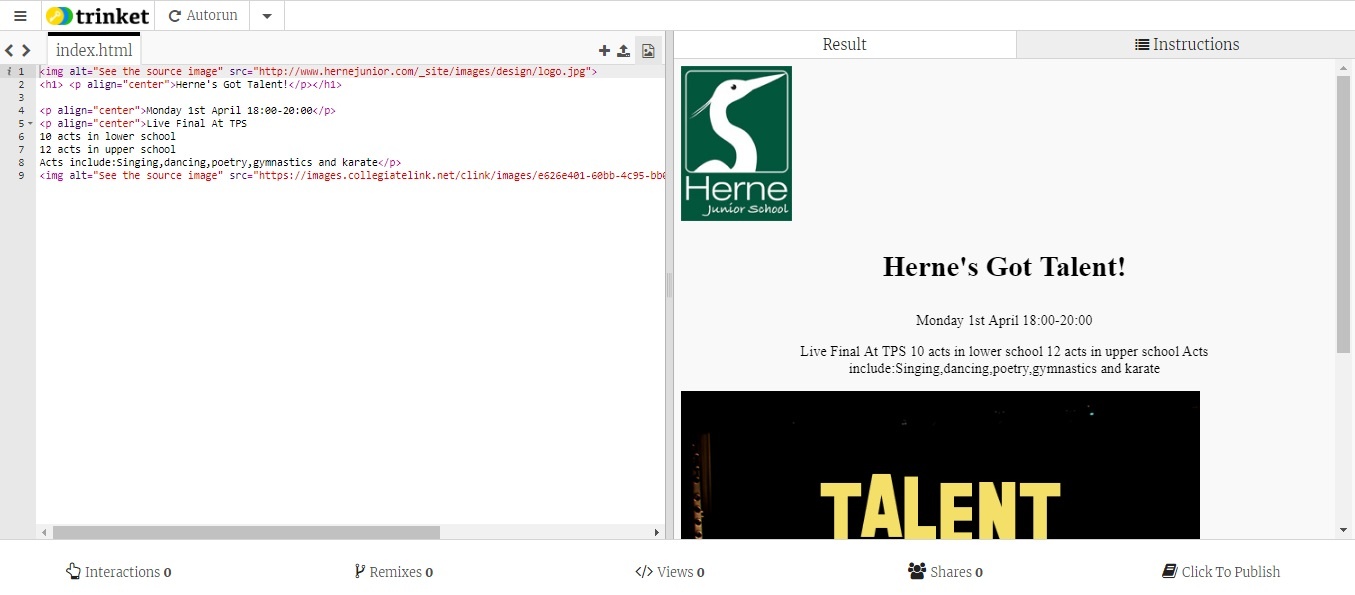
Task: Click line number 9 in gutter
Action: pos(20,176)
